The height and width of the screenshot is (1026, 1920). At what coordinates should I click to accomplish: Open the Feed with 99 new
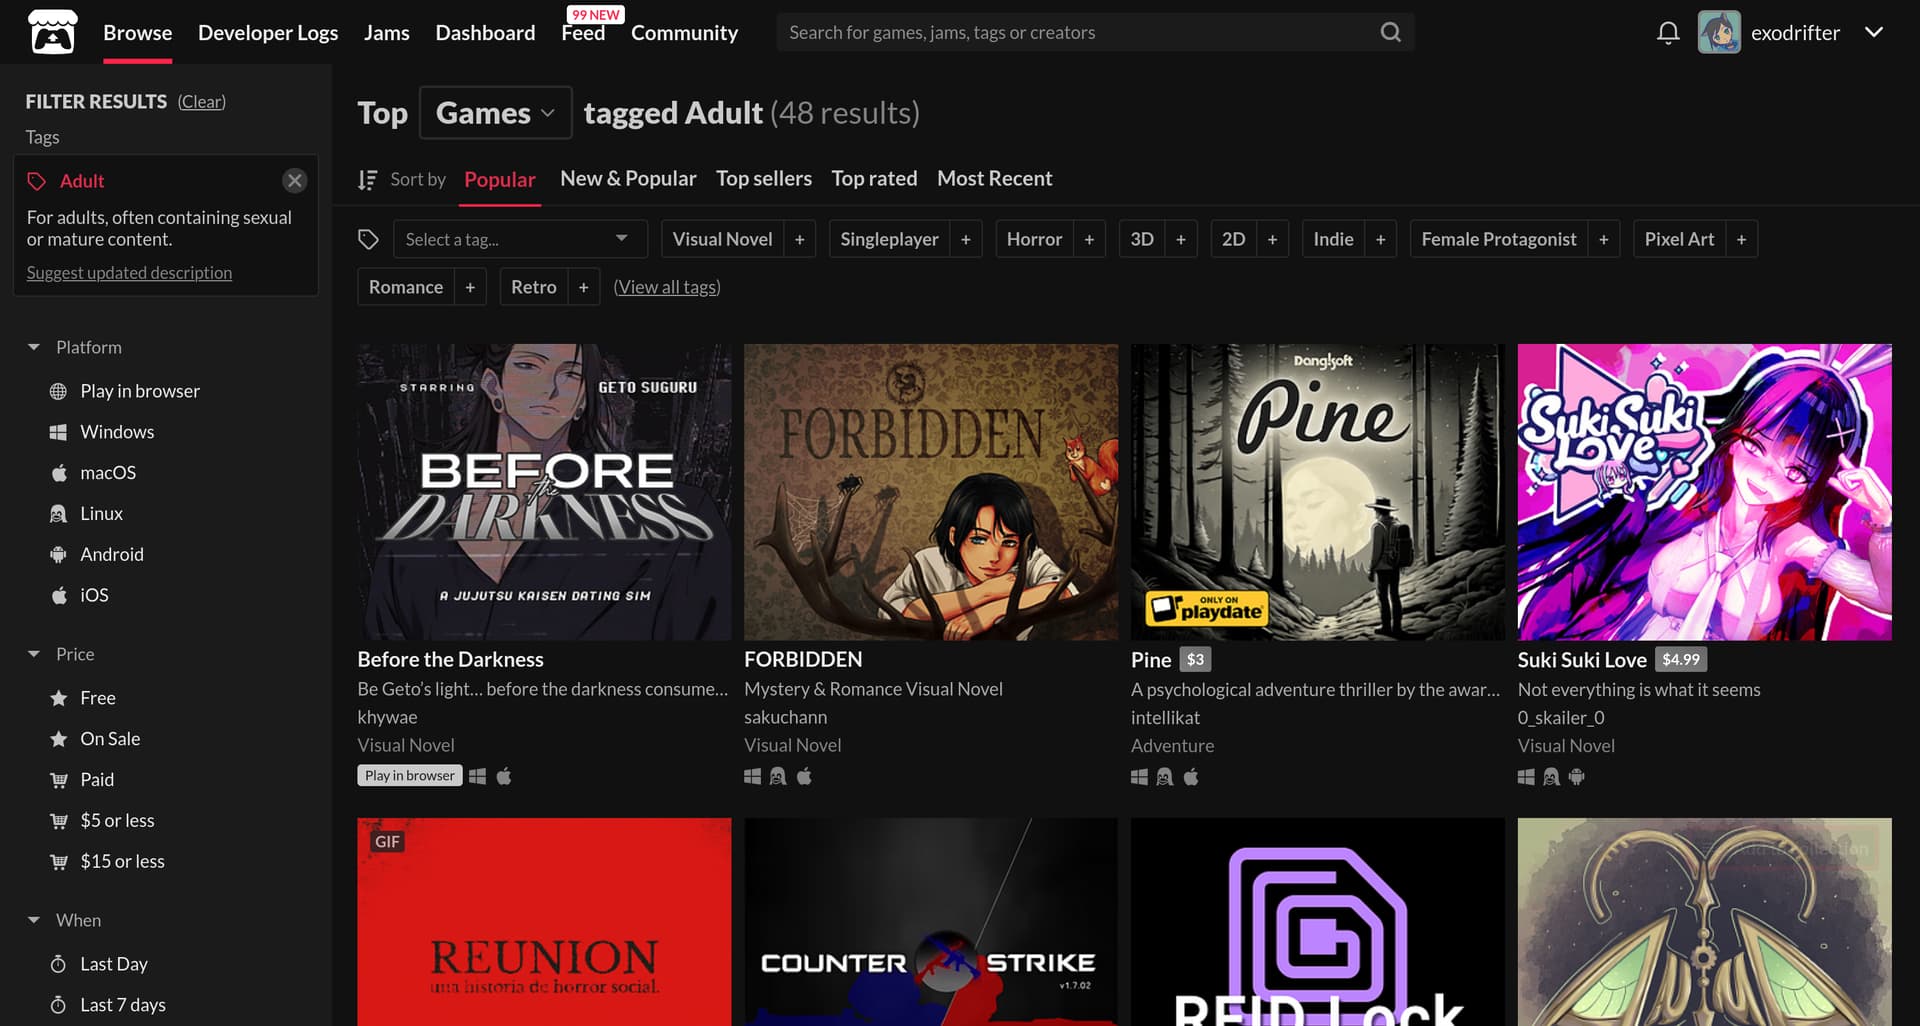(x=583, y=33)
